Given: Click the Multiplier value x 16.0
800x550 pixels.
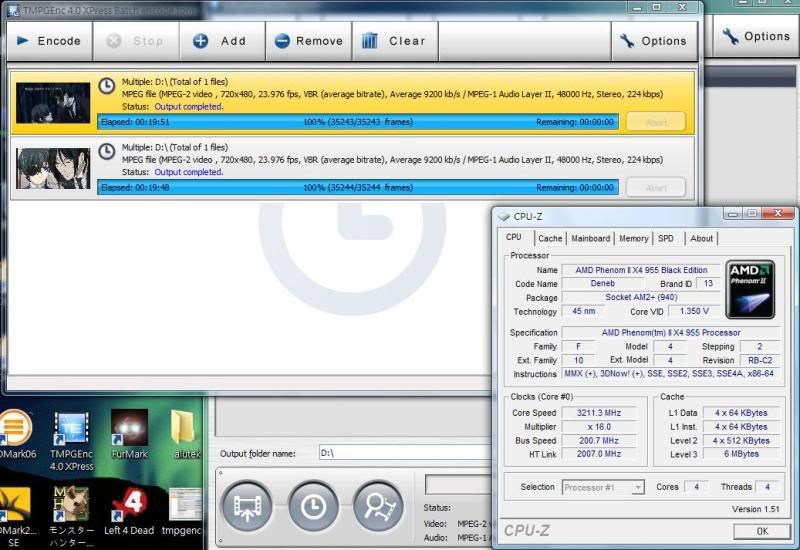Looking at the screenshot, I should [x=598, y=427].
